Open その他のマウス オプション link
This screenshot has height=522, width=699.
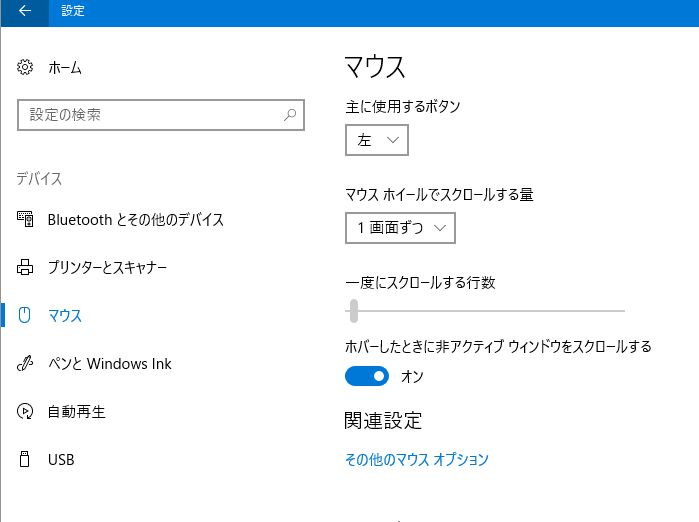pos(417,459)
